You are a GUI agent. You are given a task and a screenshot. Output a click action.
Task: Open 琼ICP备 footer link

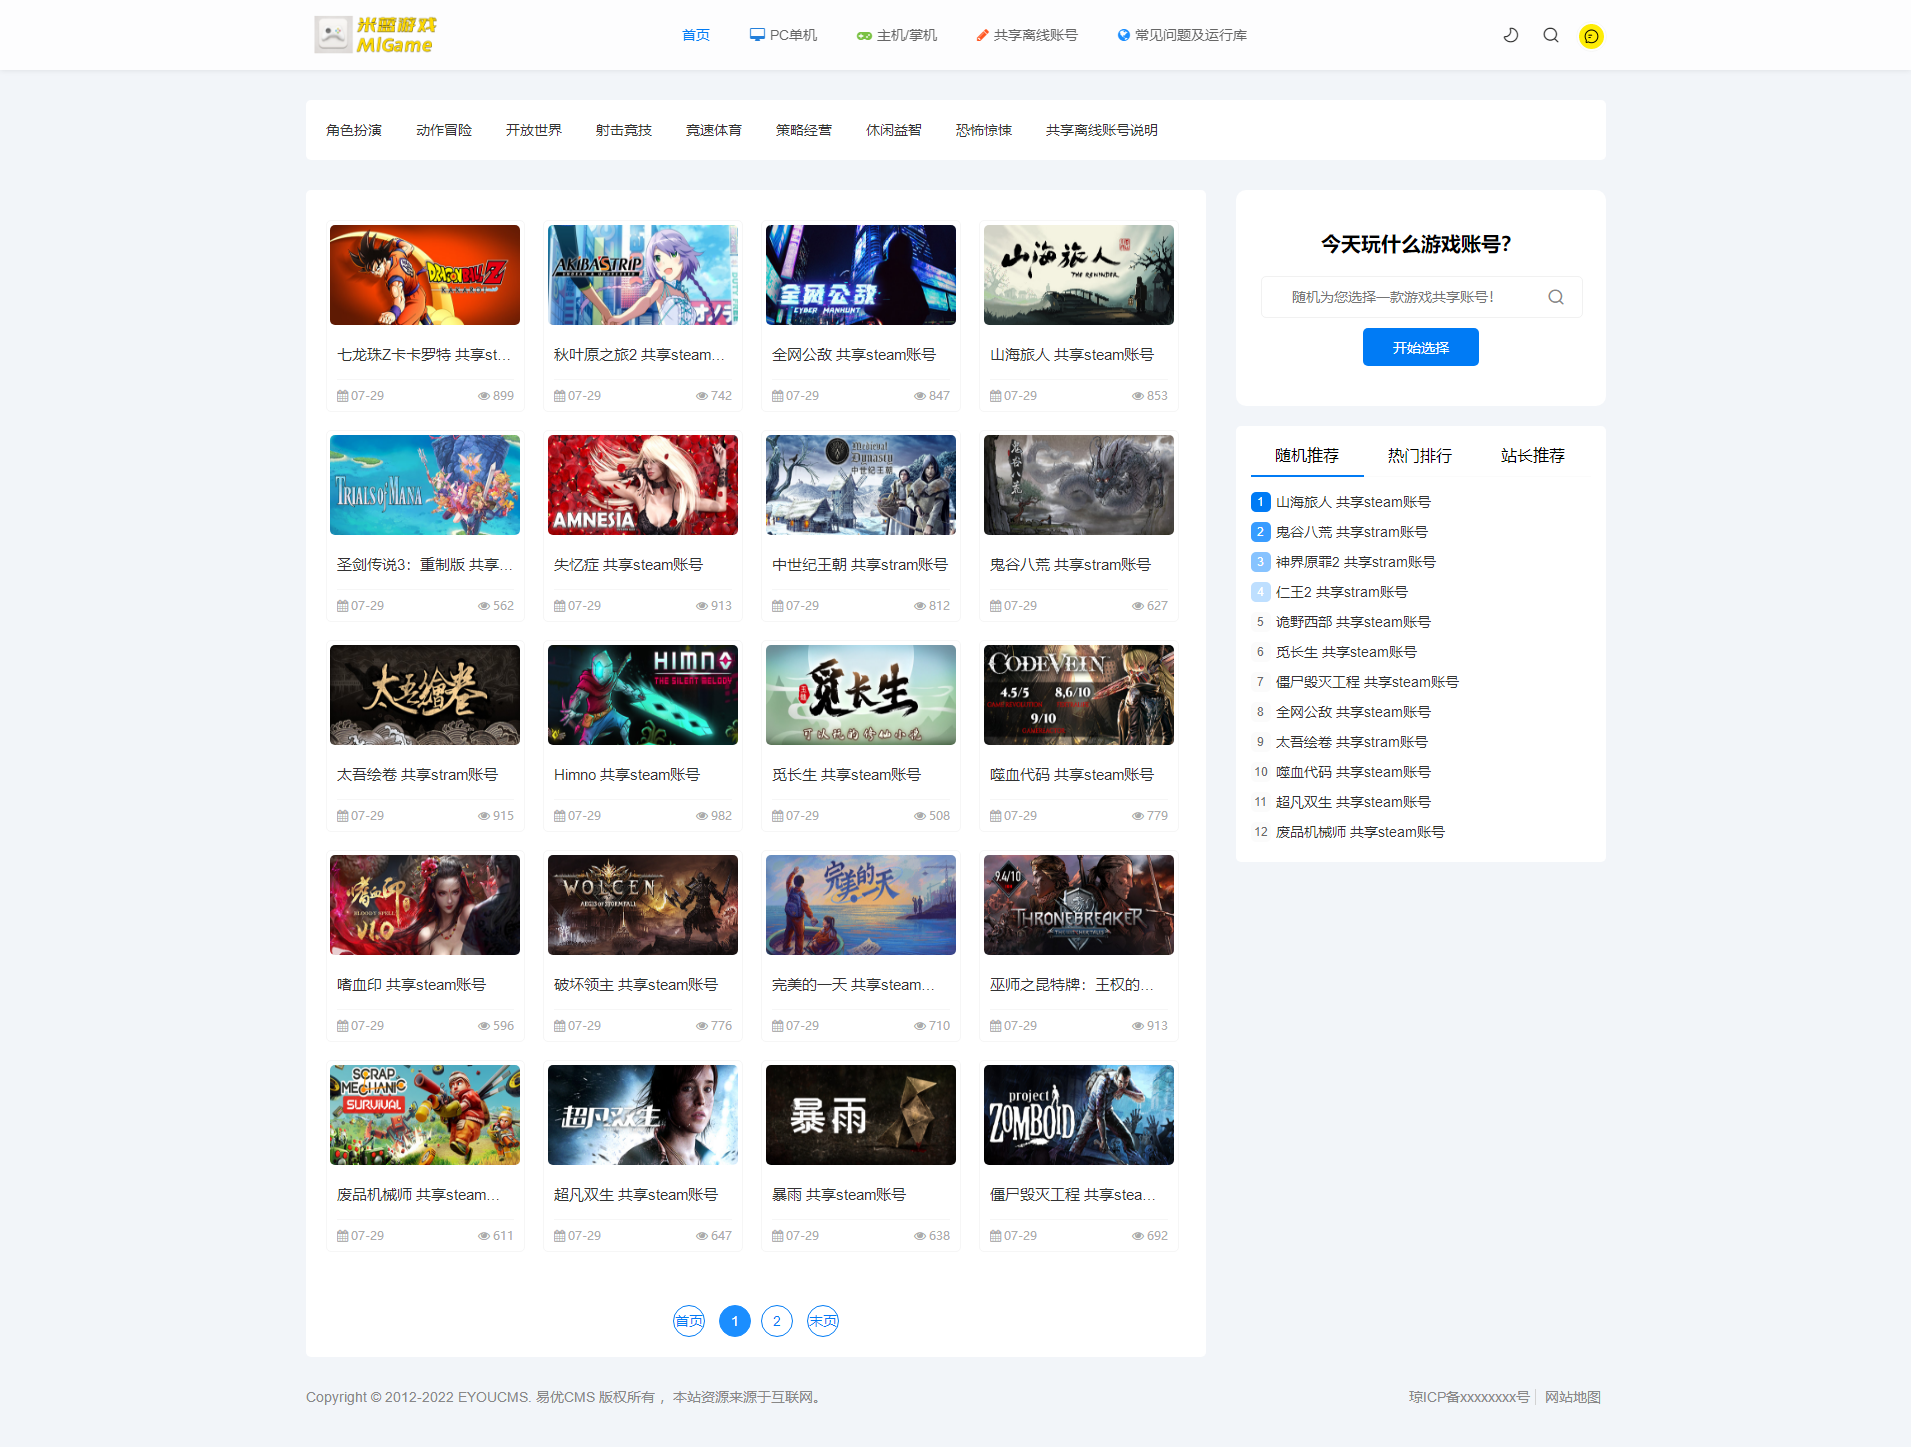[x=1469, y=1397]
